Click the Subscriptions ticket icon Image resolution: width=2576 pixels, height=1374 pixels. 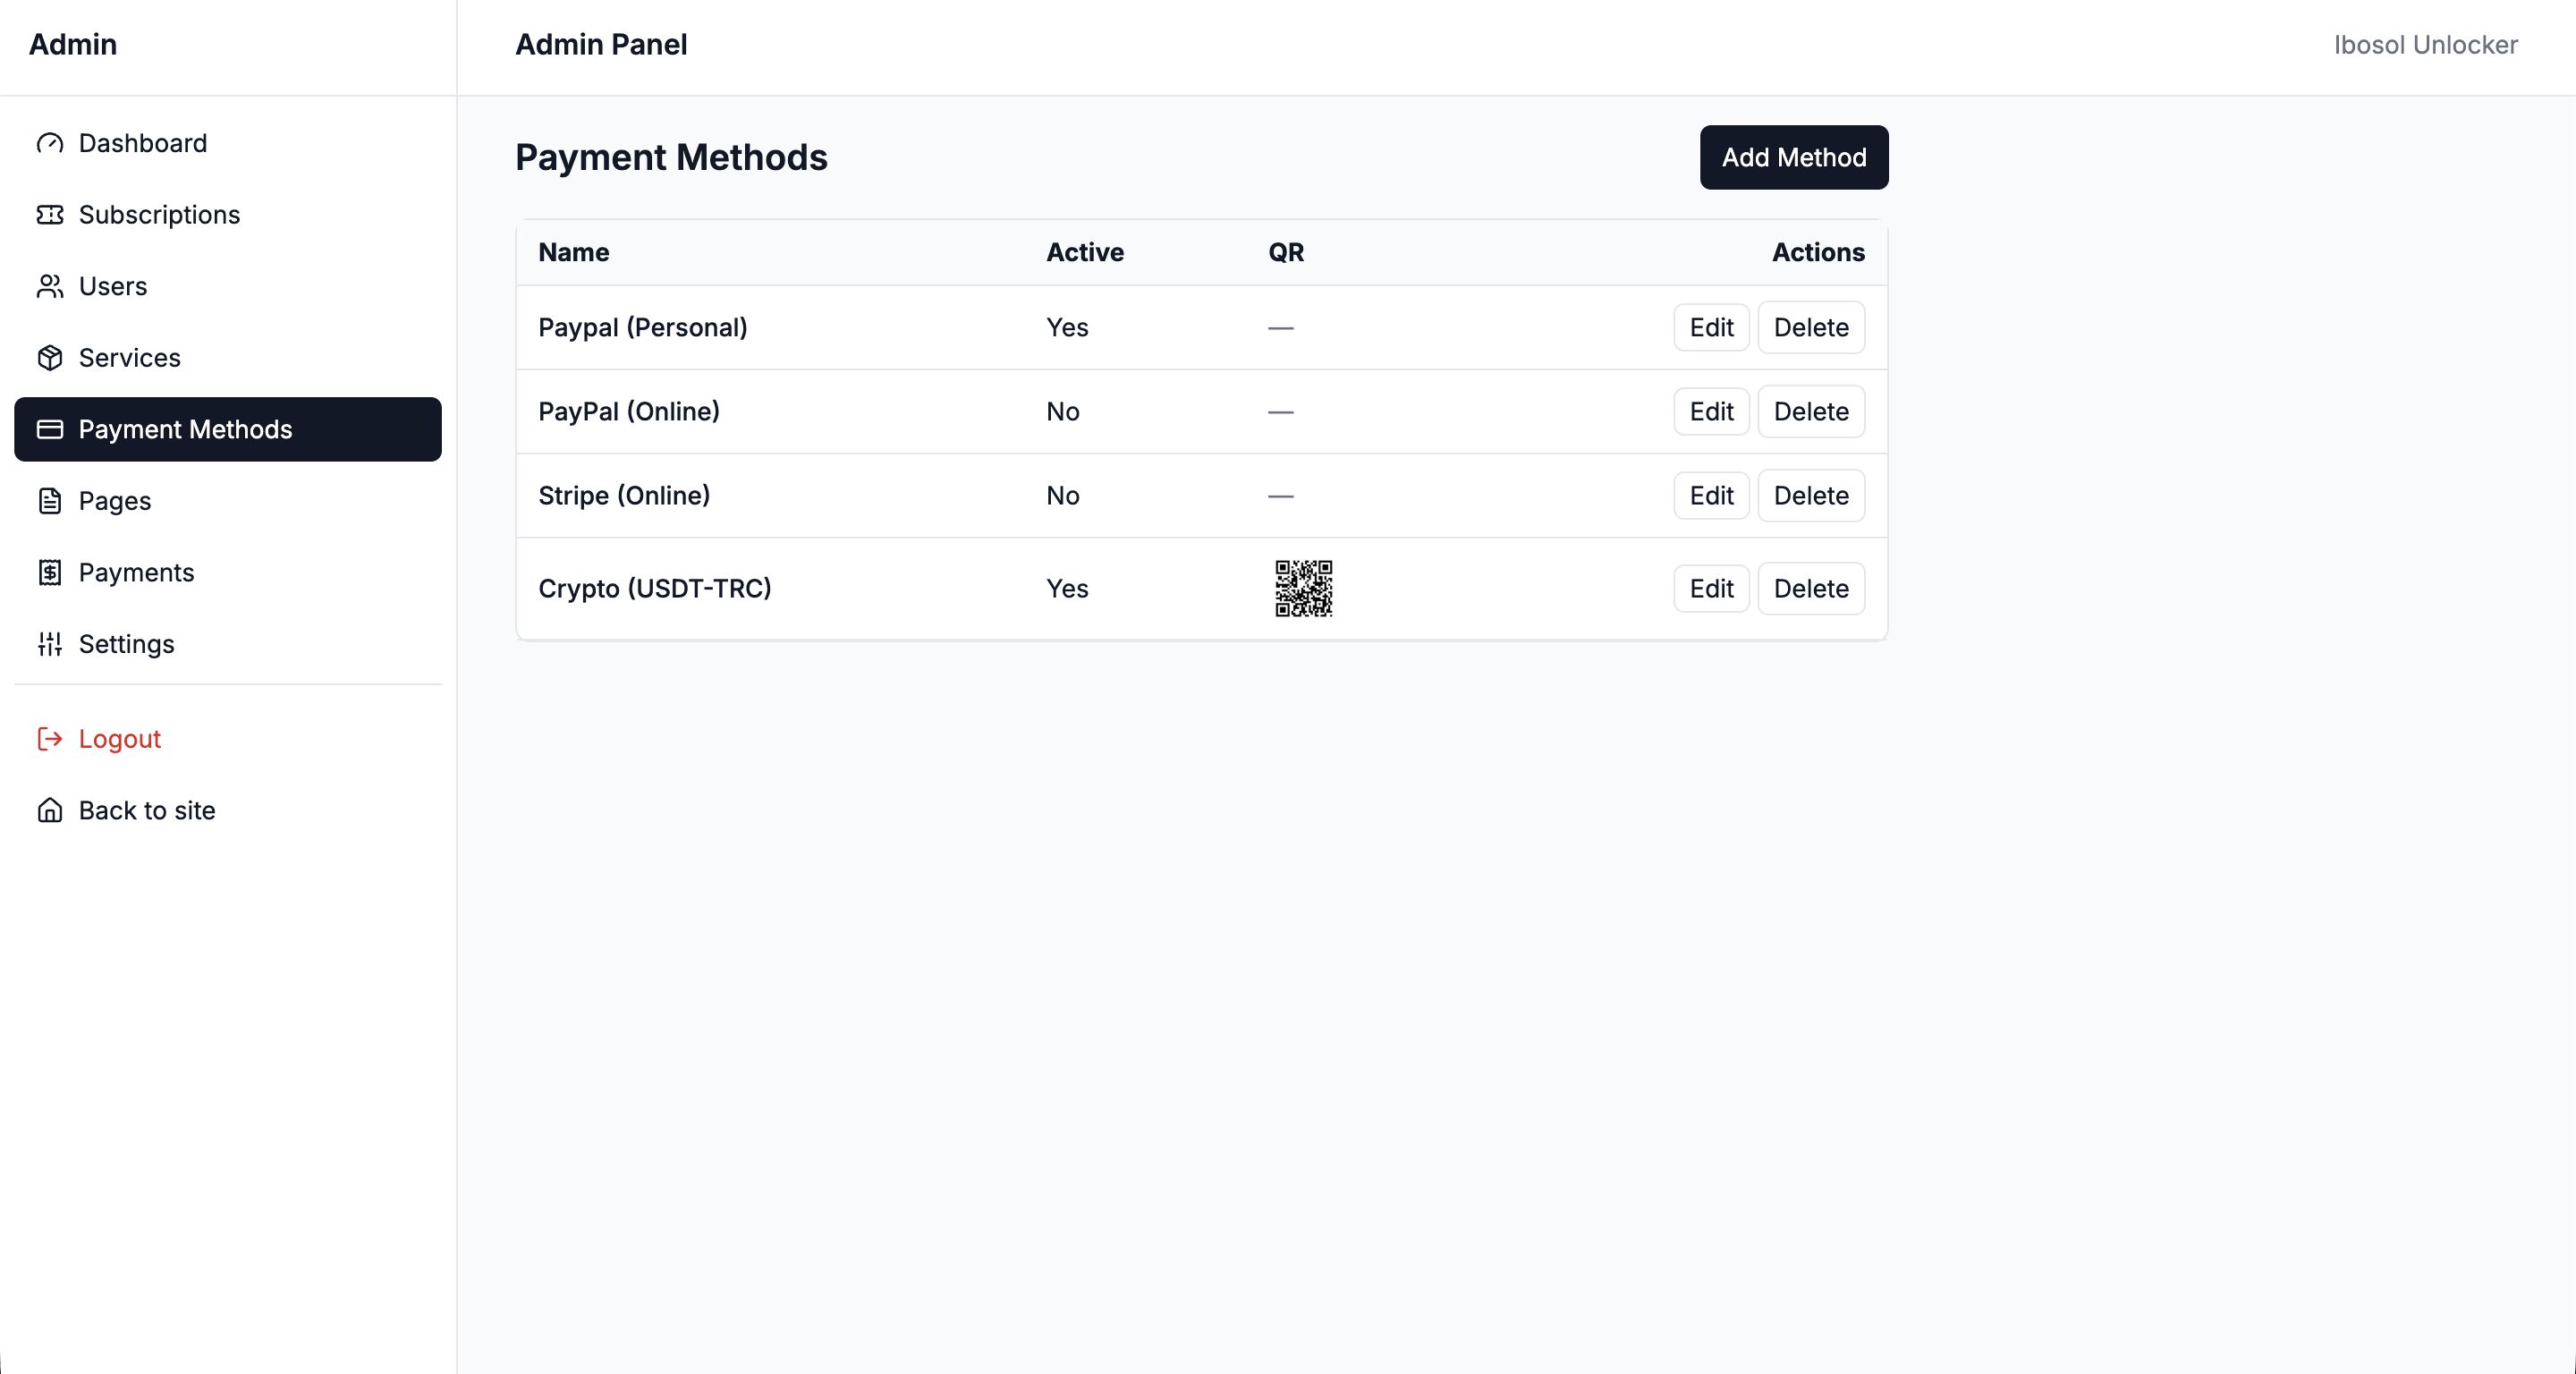pos(50,215)
